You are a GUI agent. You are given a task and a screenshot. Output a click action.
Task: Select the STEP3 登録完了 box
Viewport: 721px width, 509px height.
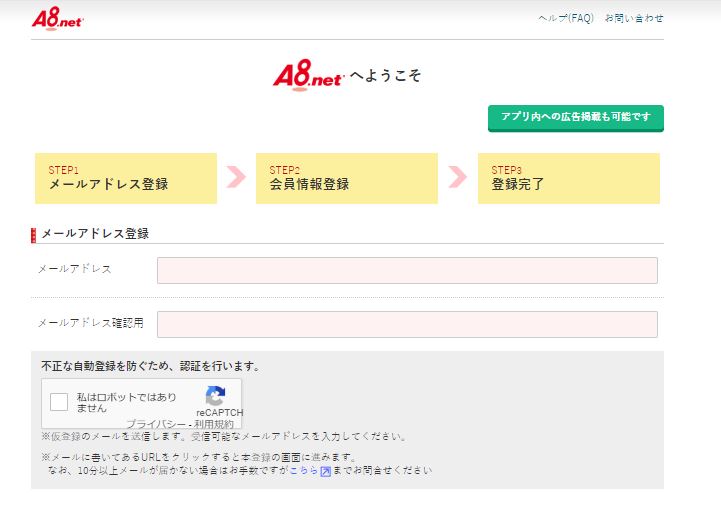coord(569,178)
